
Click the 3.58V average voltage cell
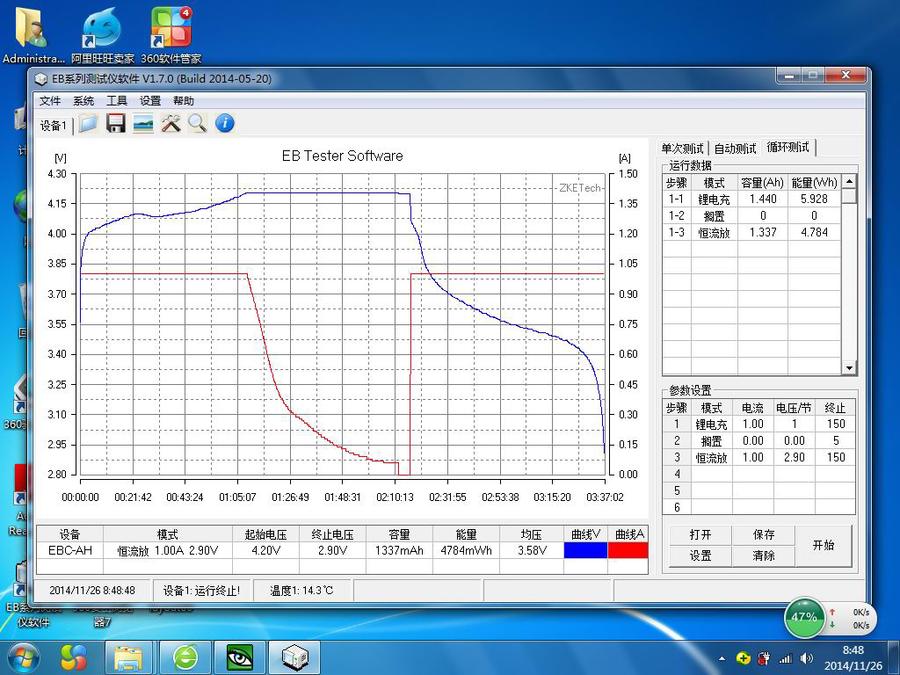(x=531, y=550)
